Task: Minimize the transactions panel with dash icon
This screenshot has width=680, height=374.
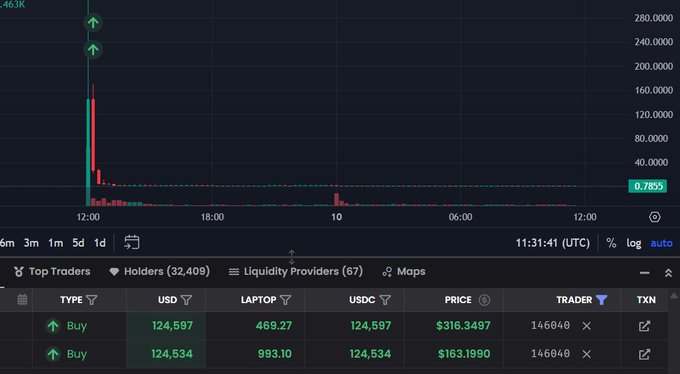Action: [644, 273]
